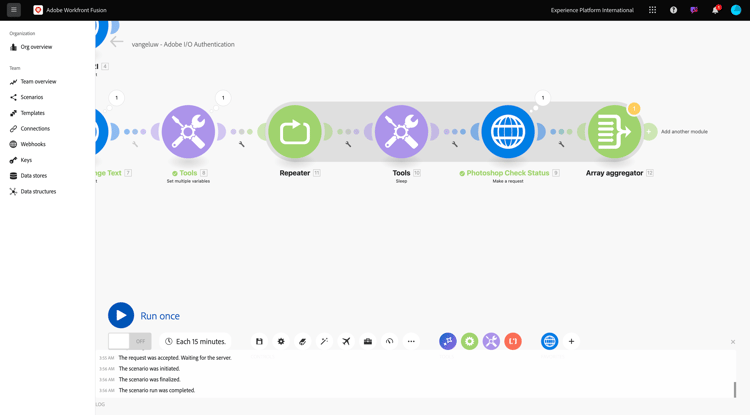750x415 pixels.
Task: Select the Tools Set multiple variables module
Action: point(188,131)
